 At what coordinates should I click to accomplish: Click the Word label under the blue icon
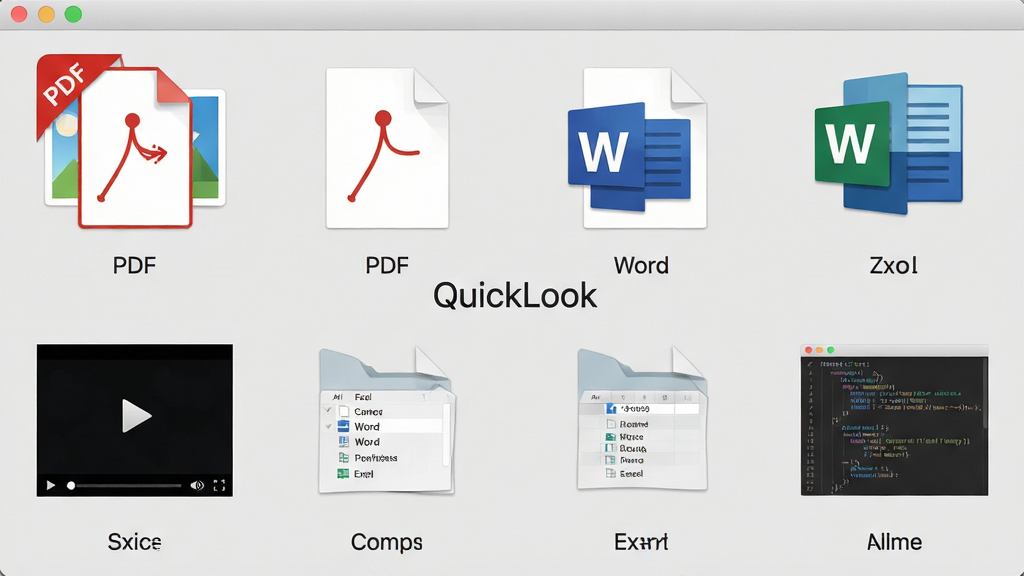(641, 265)
